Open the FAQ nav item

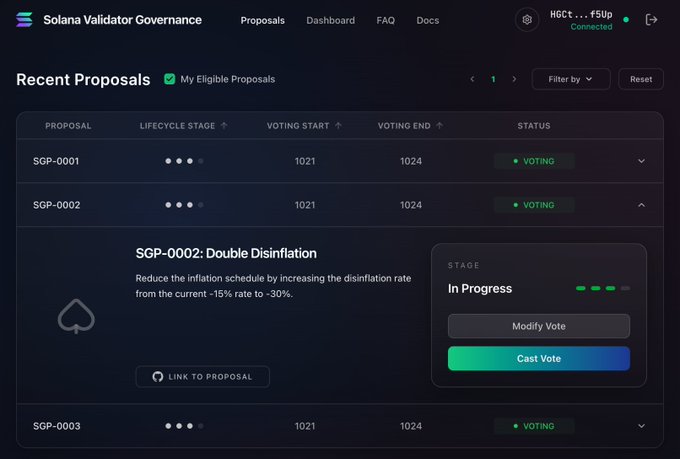(386, 20)
